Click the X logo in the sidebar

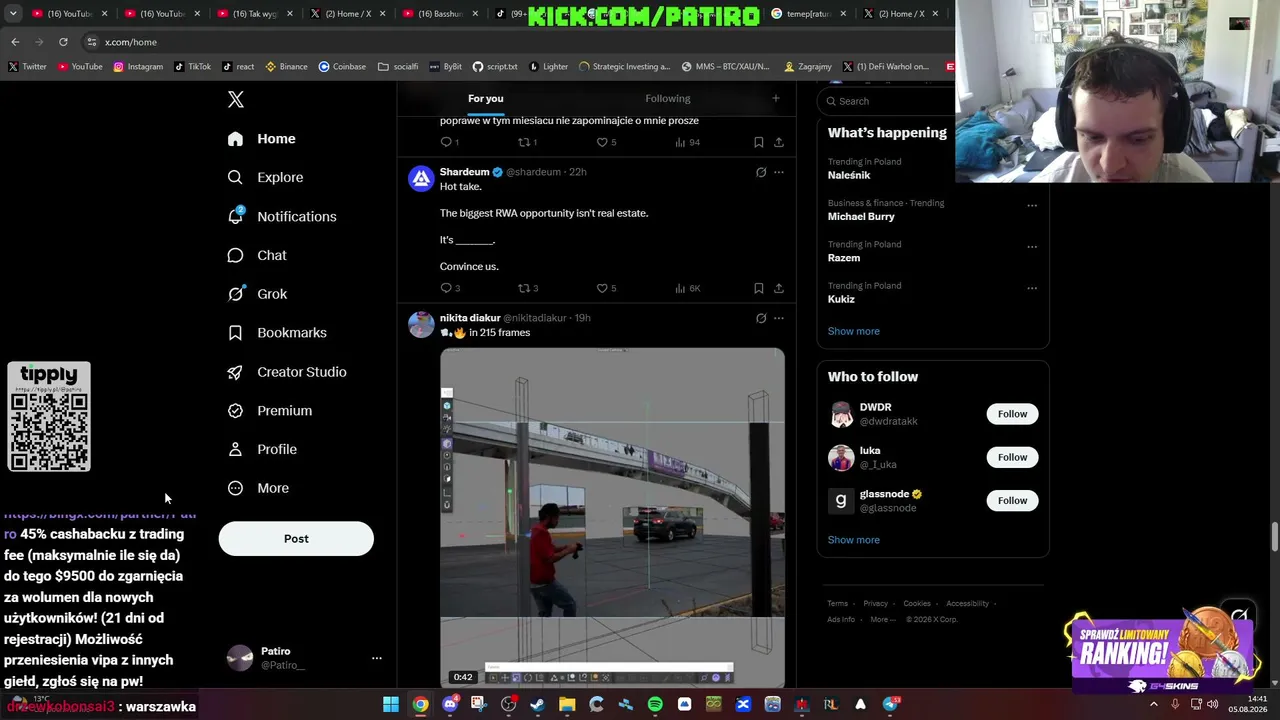point(236,99)
